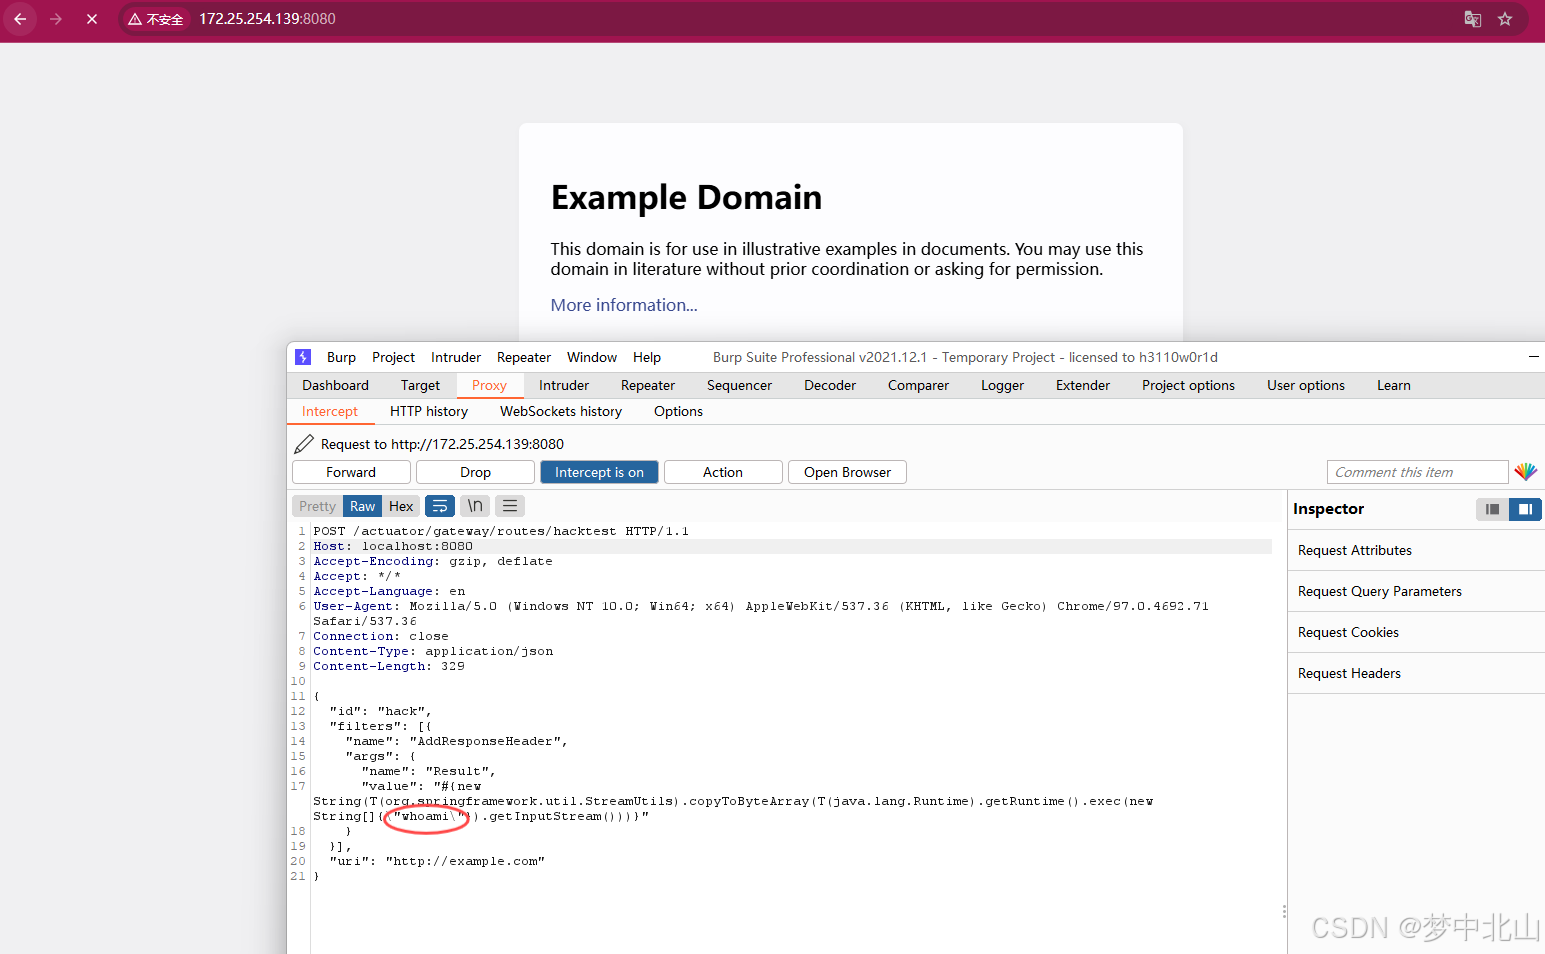The width and height of the screenshot is (1545, 954).
Task: Click the browser back arrow
Action: [x=20, y=19]
